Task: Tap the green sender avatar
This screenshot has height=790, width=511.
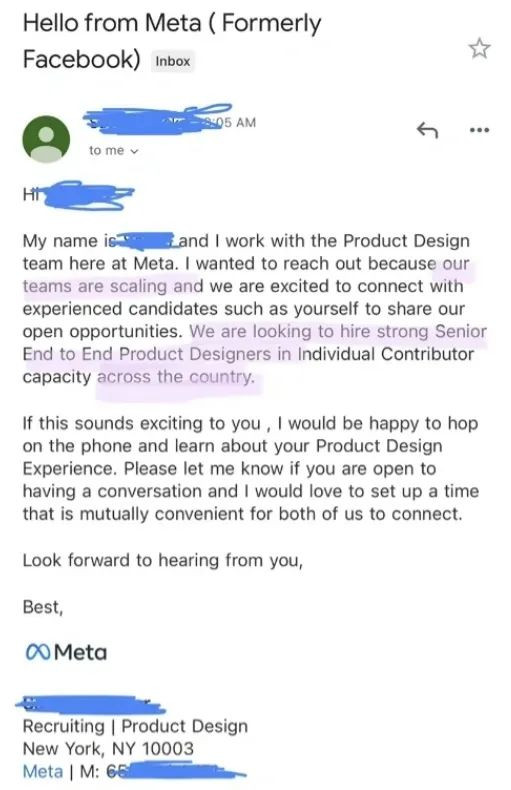Action: pyautogui.click(x=46, y=139)
